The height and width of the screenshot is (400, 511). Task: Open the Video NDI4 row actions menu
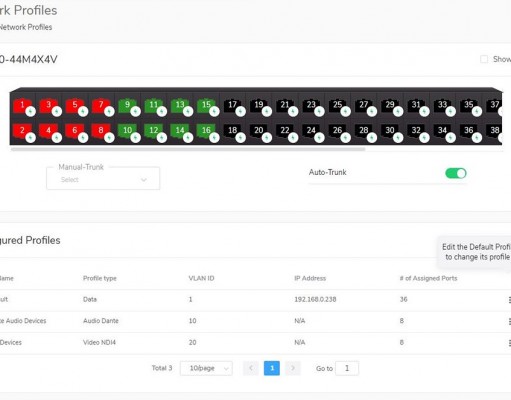[x=509, y=343]
